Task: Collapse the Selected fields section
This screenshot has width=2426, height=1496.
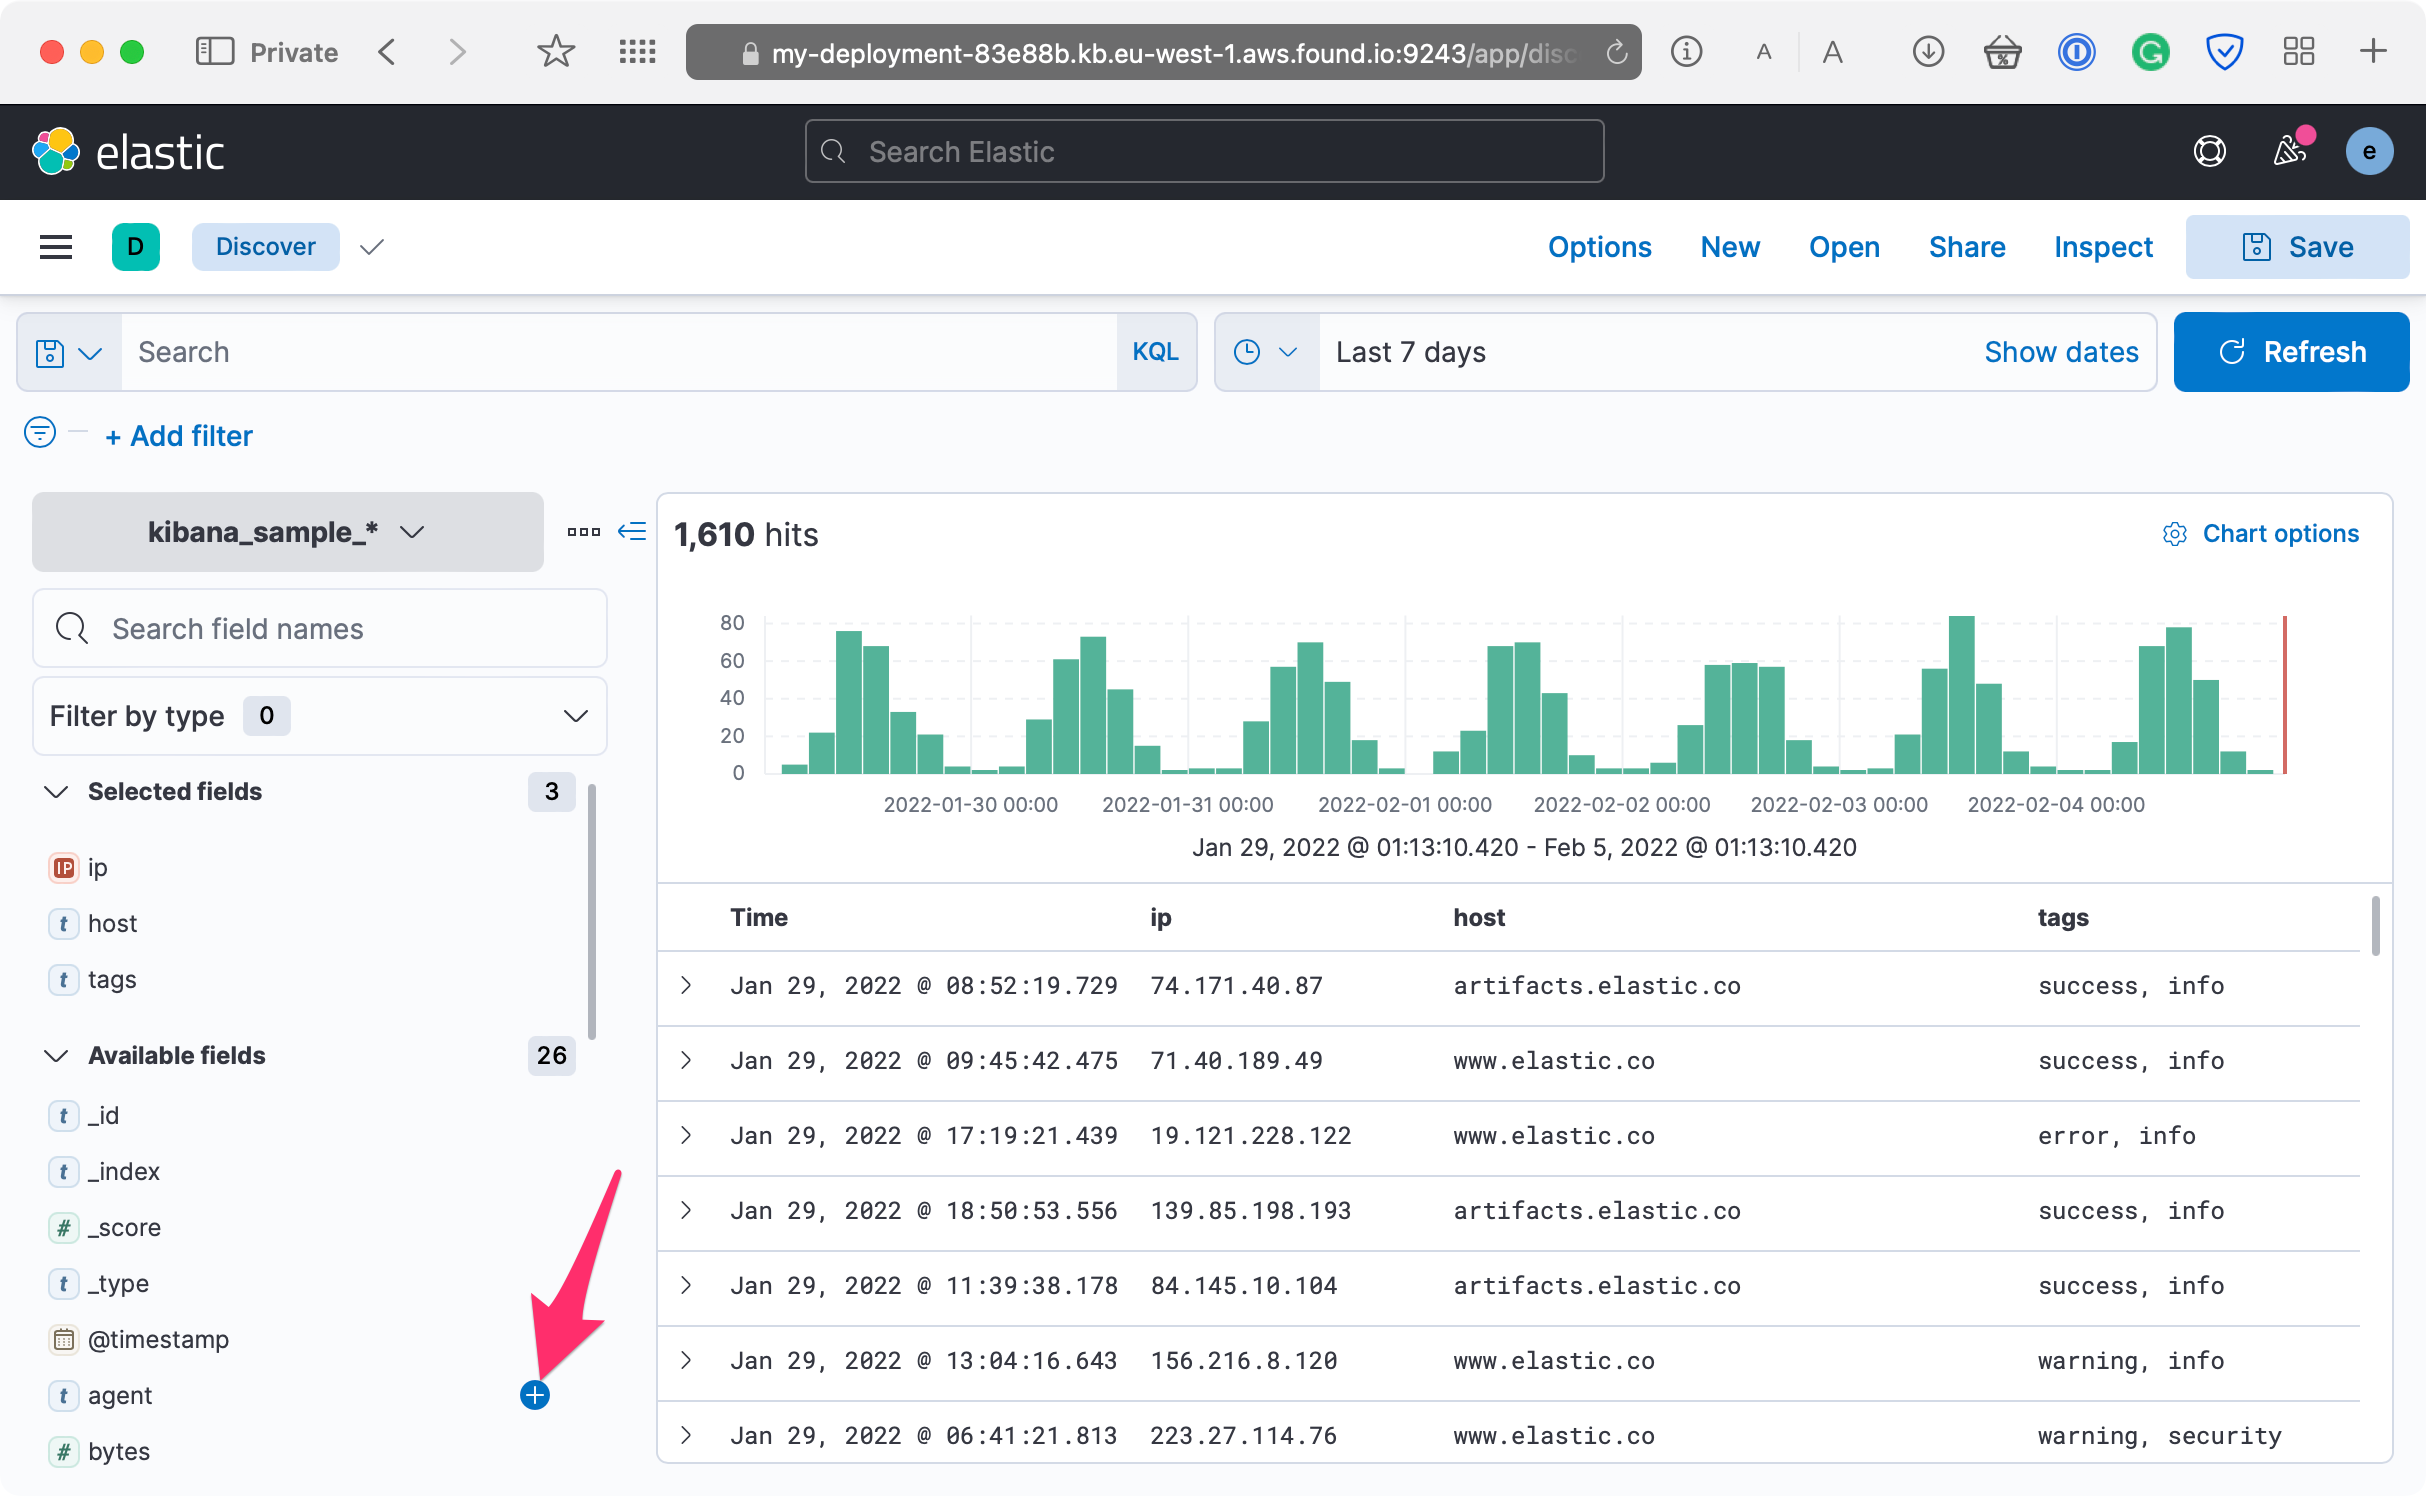Action: click(x=57, y=791)
